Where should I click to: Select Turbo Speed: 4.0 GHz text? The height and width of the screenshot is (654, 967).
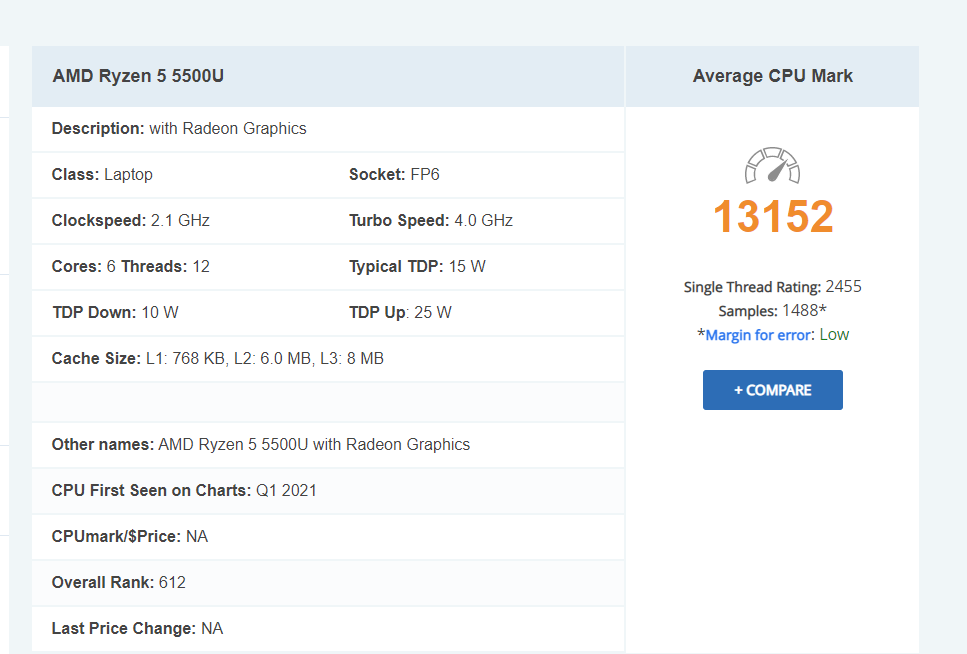point(430,220)
